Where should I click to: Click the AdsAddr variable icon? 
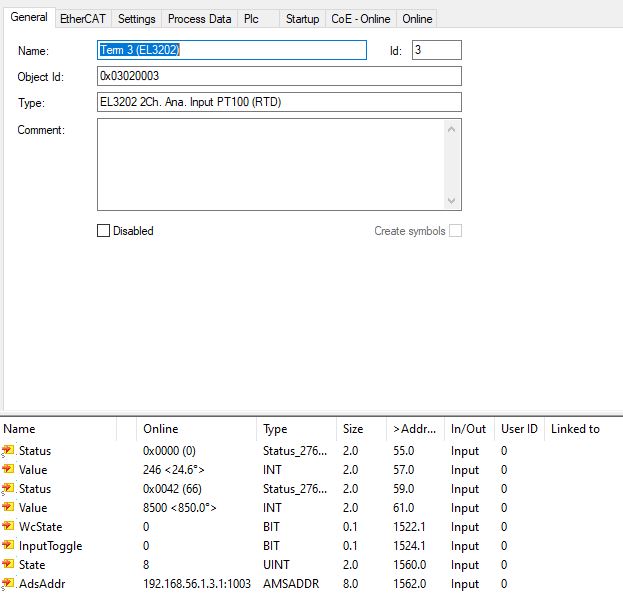pyautogui.click(x=8, y=583)
